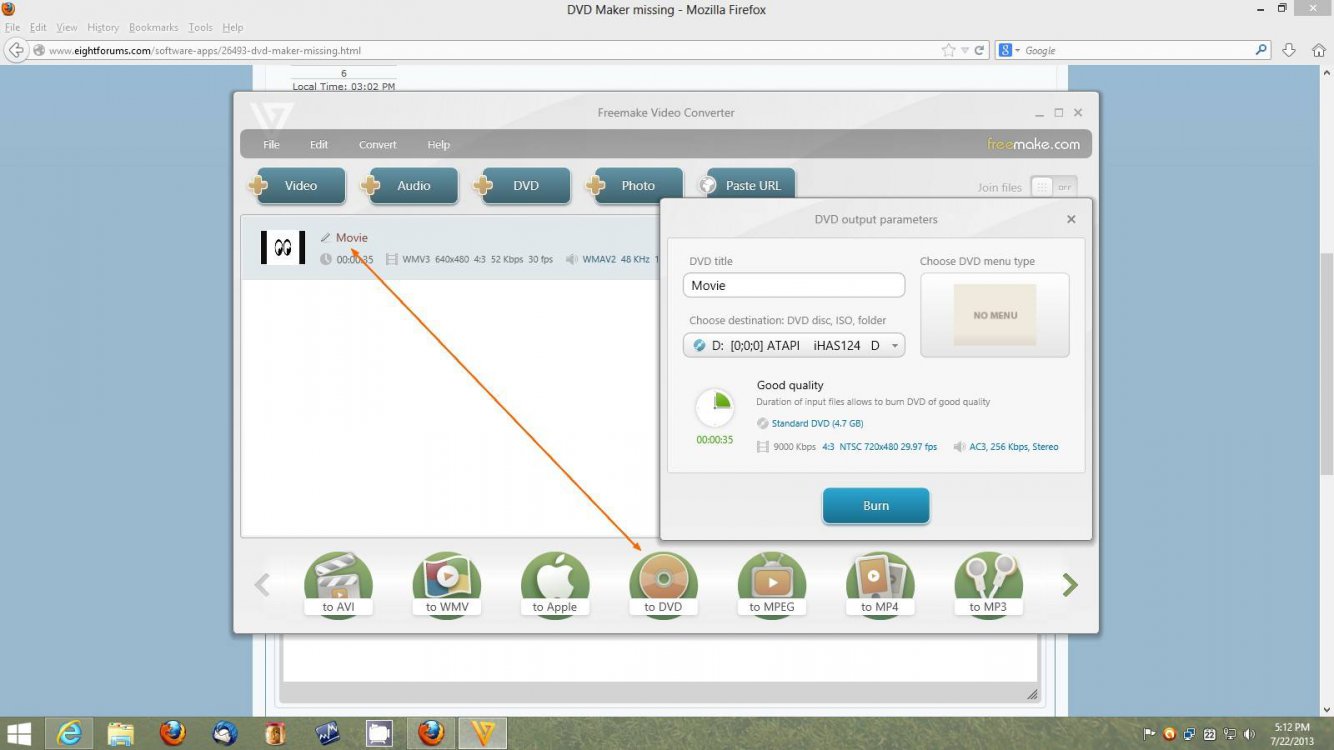
Task: Click the Freemake logo icon in titlebar
Action: pyautogui.click(x=271, y=117)
